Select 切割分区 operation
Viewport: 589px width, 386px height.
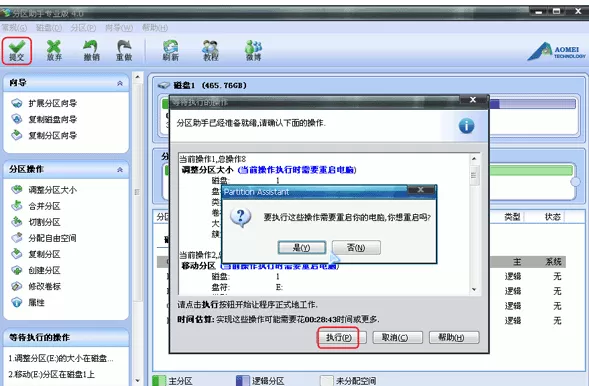tap(44, 222)
